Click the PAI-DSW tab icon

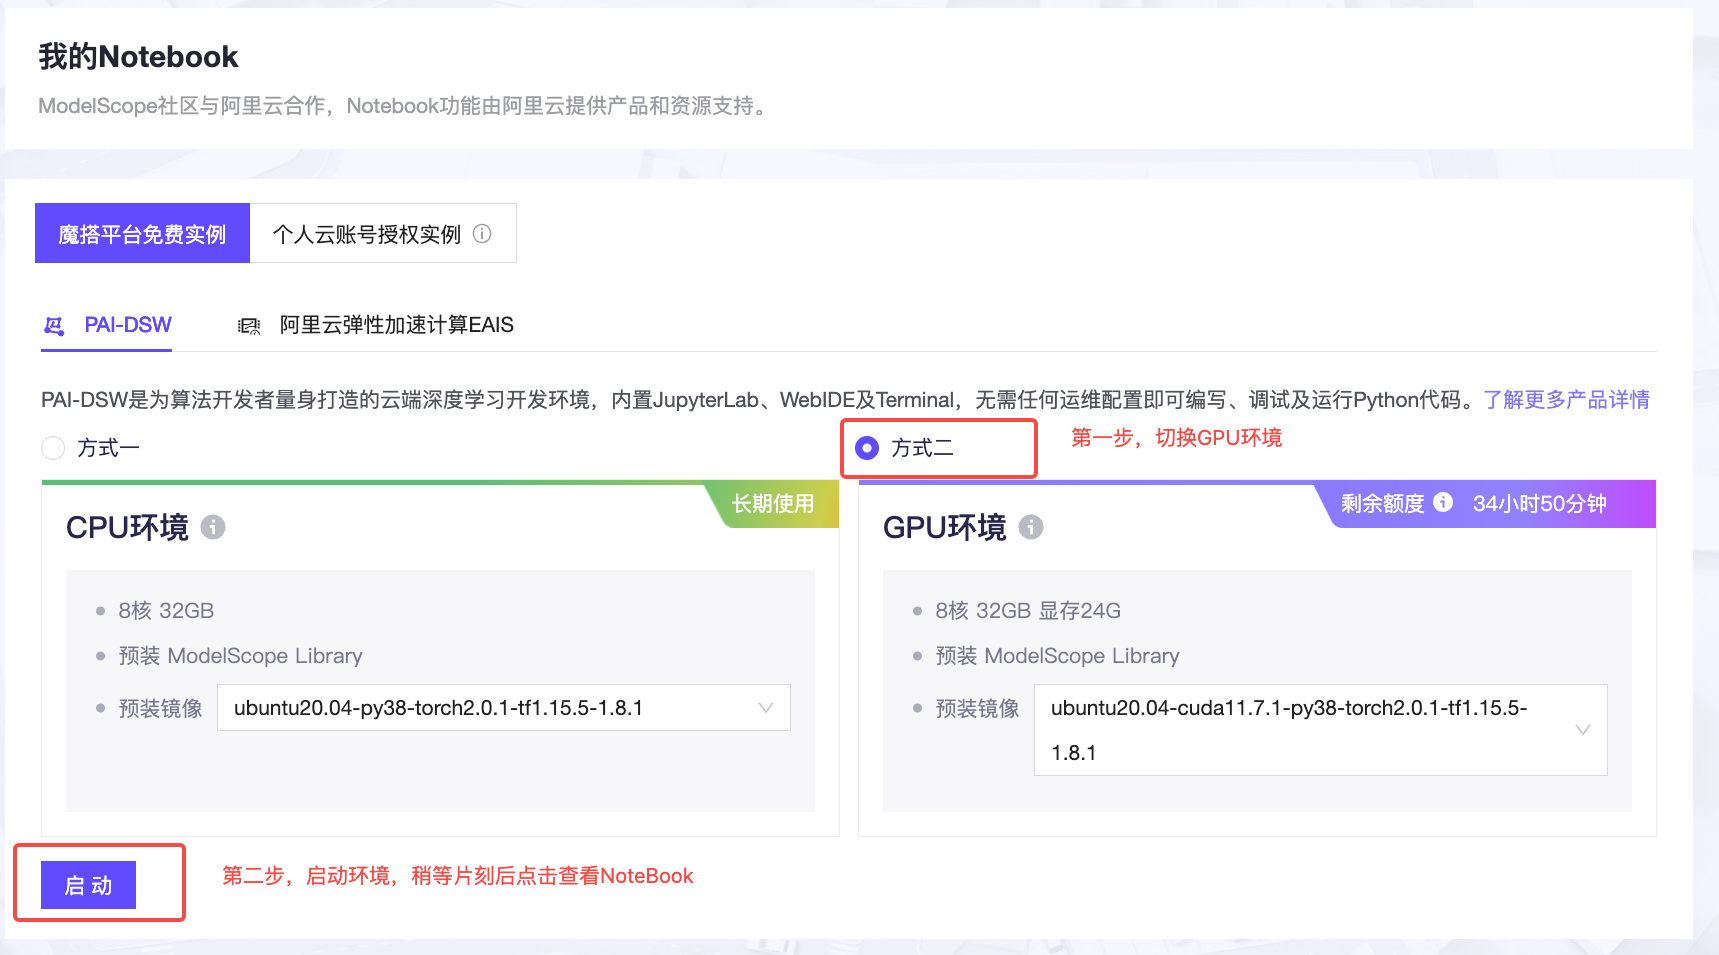click(54, 326)
